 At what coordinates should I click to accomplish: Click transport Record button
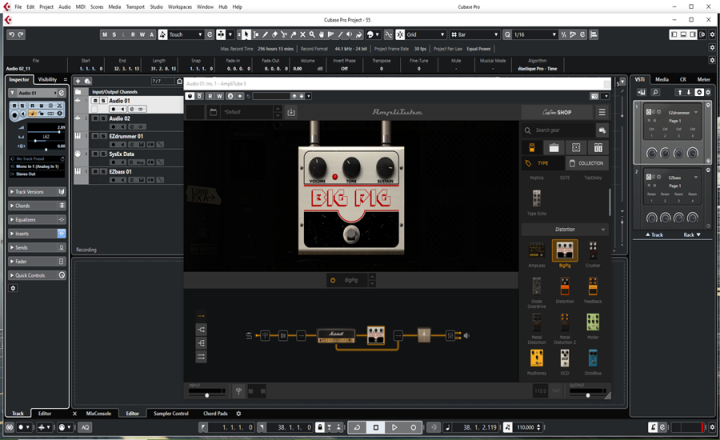pos(413,428)
